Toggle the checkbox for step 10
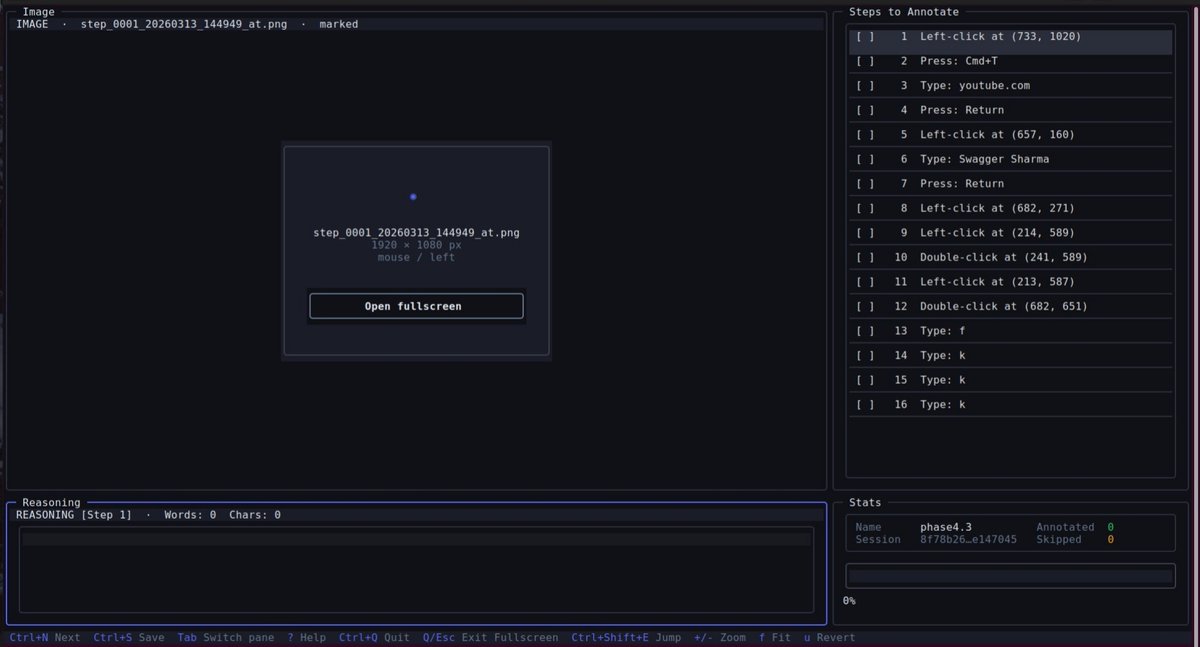The height and width of the screenshot is (647, 1200). pos(865,257)
